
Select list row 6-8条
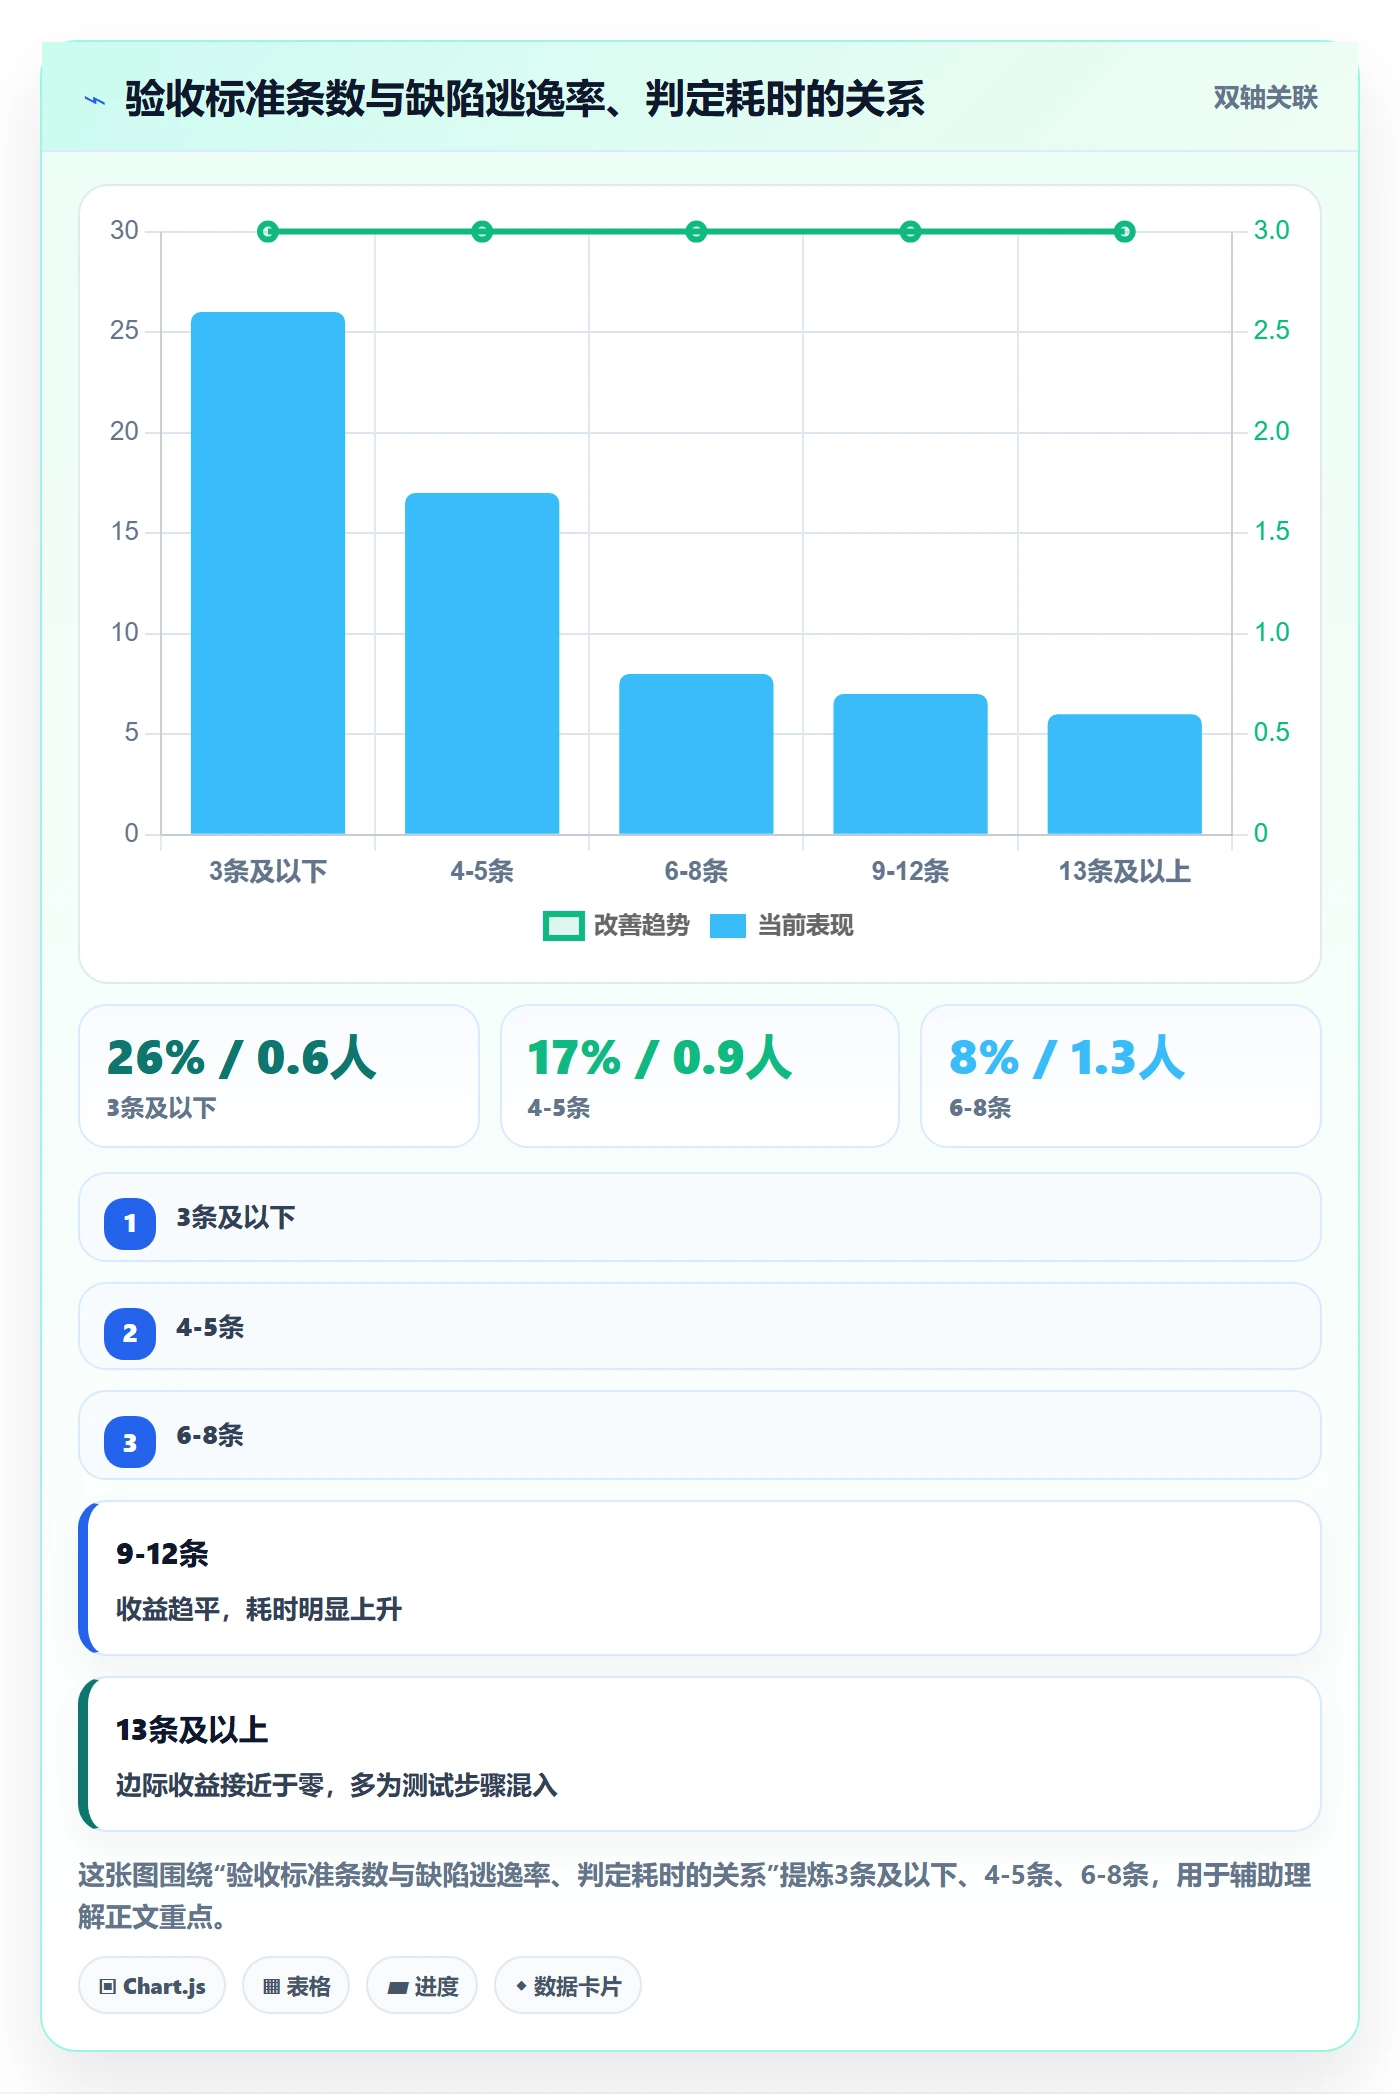click(700, 1435)
